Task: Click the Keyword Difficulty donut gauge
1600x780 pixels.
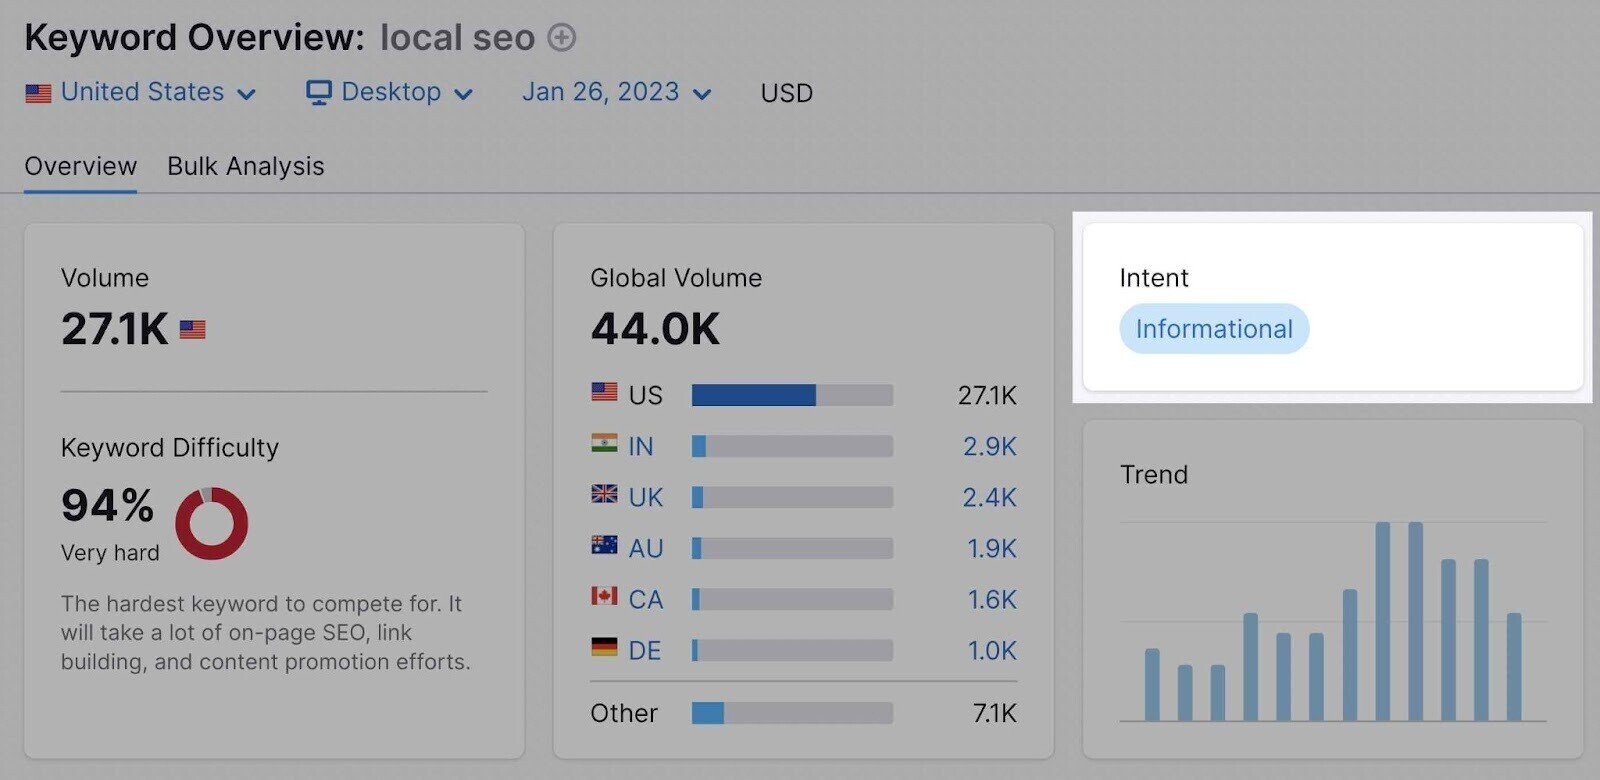Action: [x=210, y=522]
